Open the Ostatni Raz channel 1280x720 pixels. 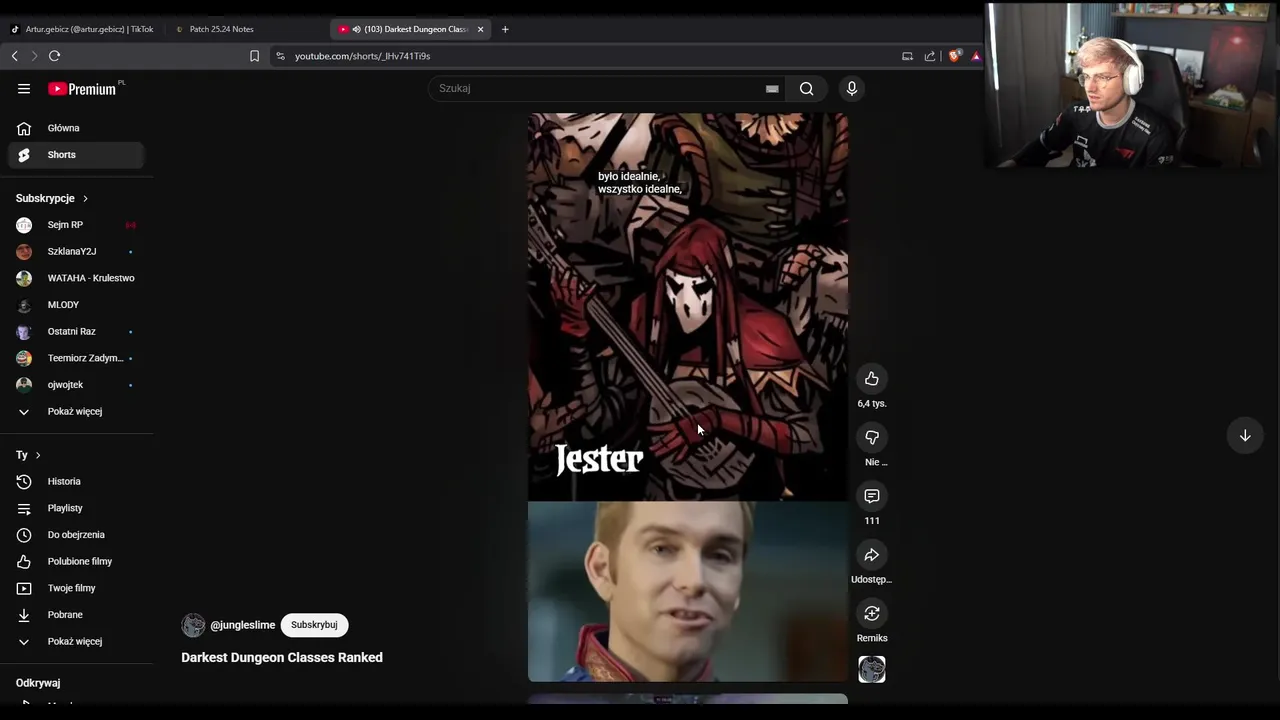point(76,332)
